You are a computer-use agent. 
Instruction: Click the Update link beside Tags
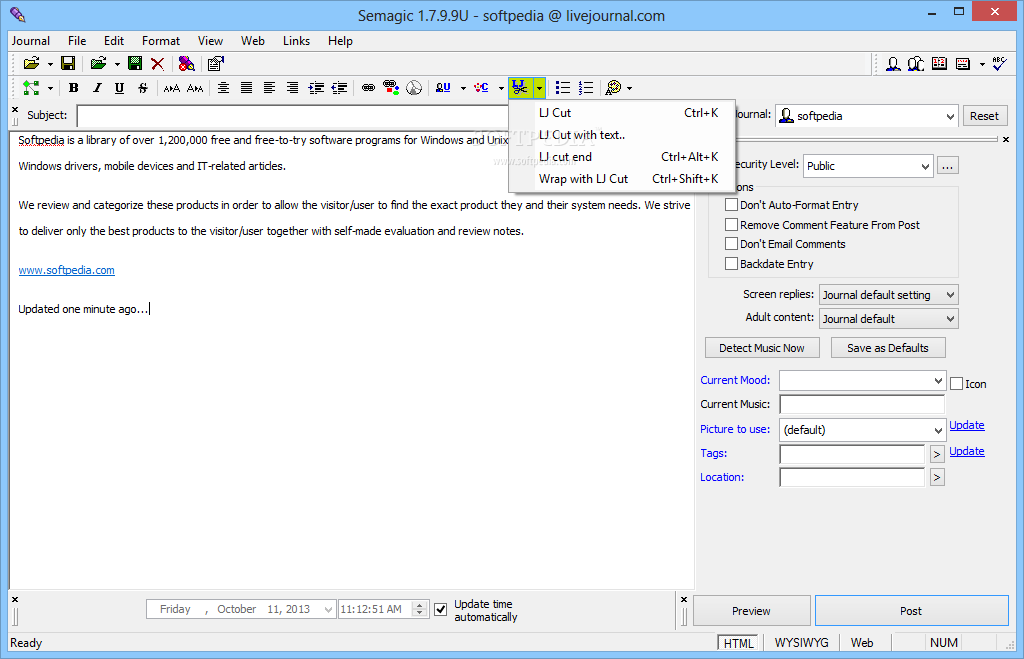click(x=967, y=451)
